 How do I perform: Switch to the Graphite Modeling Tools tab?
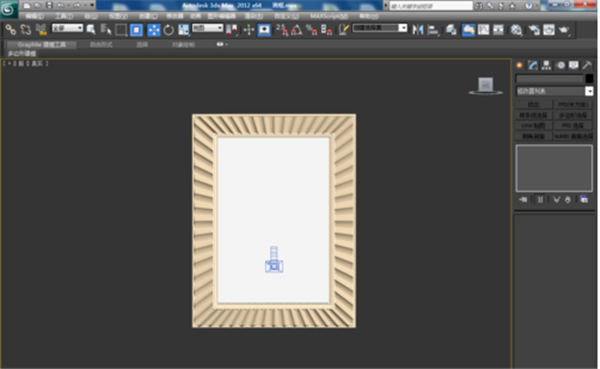point(41,45)
